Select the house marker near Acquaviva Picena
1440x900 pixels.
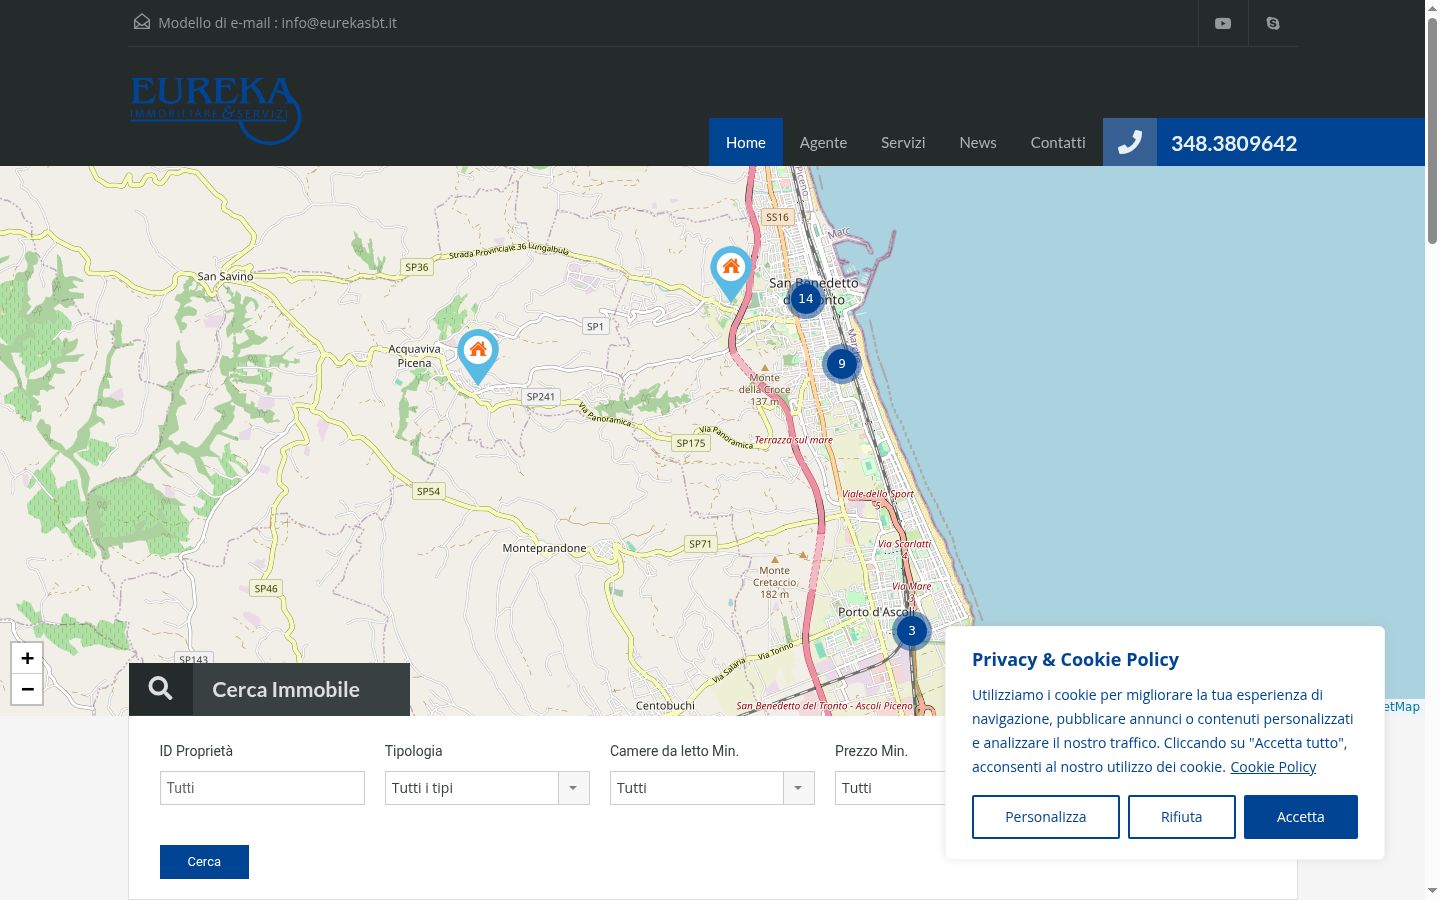point(478,357)
